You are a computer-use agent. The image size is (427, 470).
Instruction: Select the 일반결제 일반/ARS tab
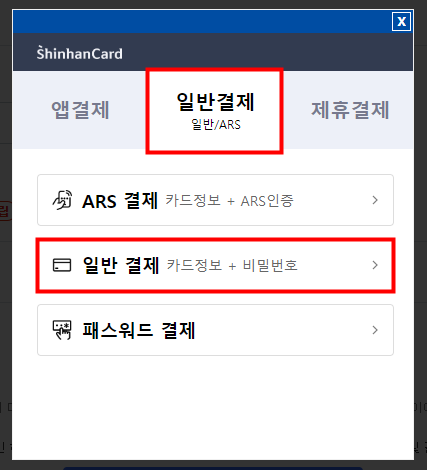[x=215, y=111]
